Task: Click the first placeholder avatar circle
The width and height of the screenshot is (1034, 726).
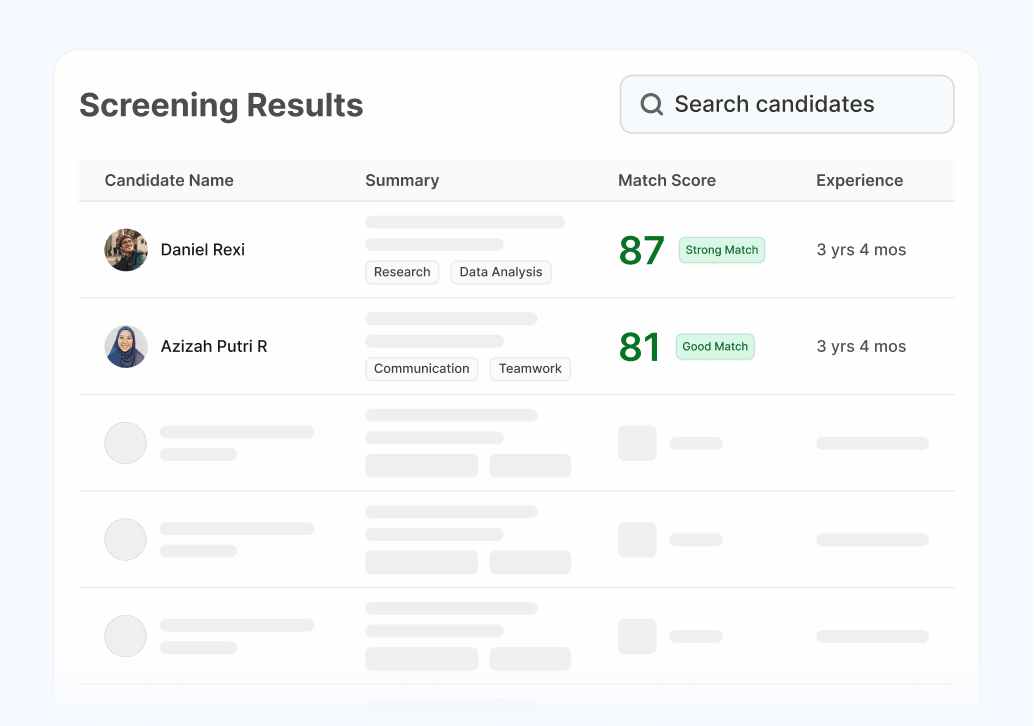Action: 125,443
